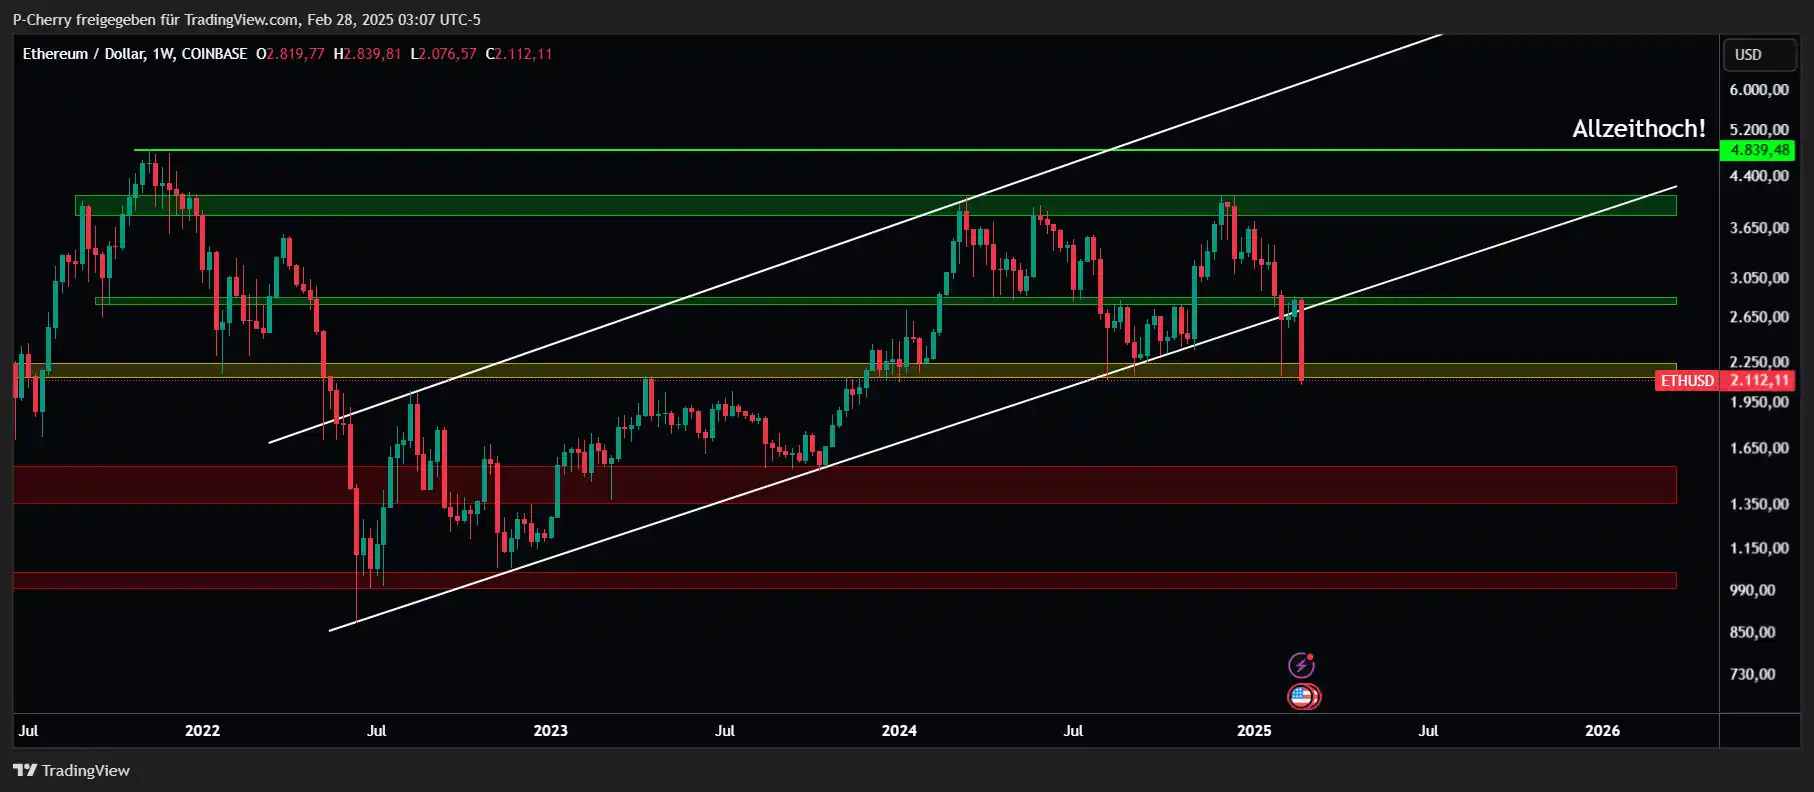Click the P-Cherry TradingView.com header text
The image size is (1814, 792).
pyautogui.click(x=246, y=20)
